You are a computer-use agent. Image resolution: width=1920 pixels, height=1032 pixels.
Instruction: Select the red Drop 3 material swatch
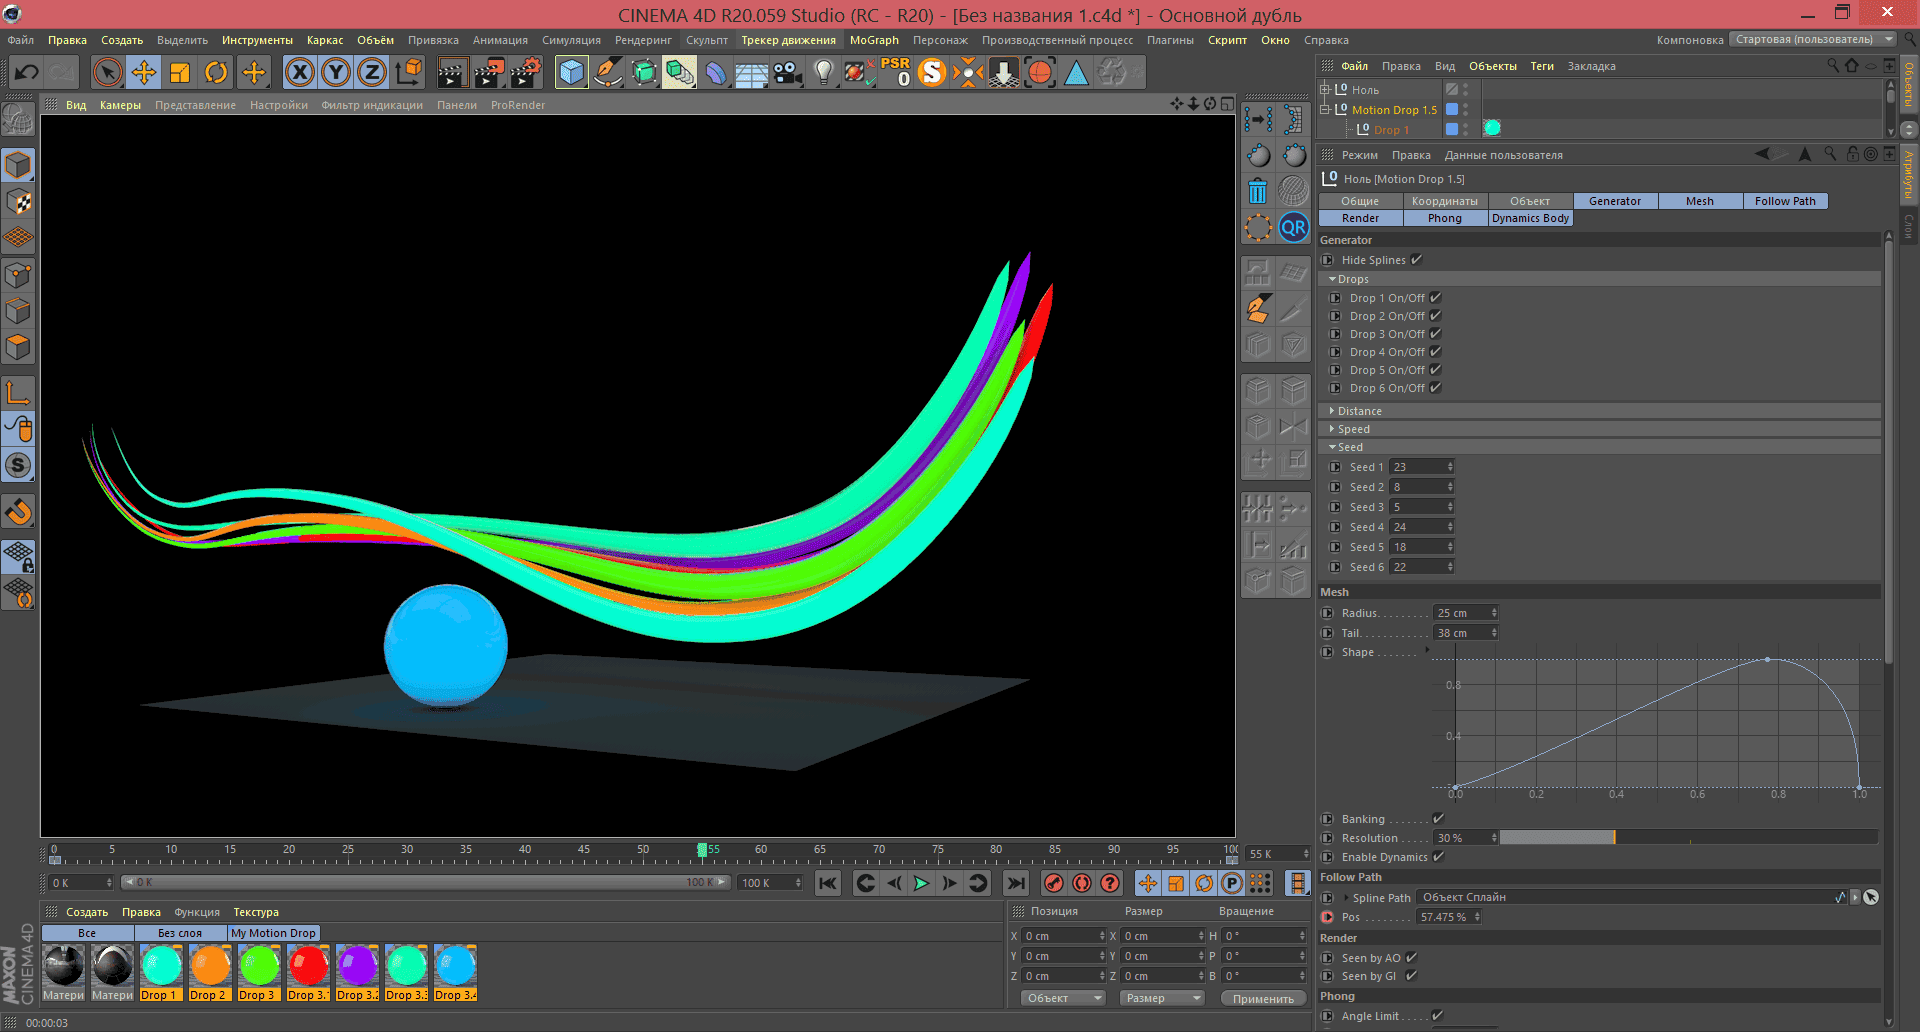click(x=308, y=967)
